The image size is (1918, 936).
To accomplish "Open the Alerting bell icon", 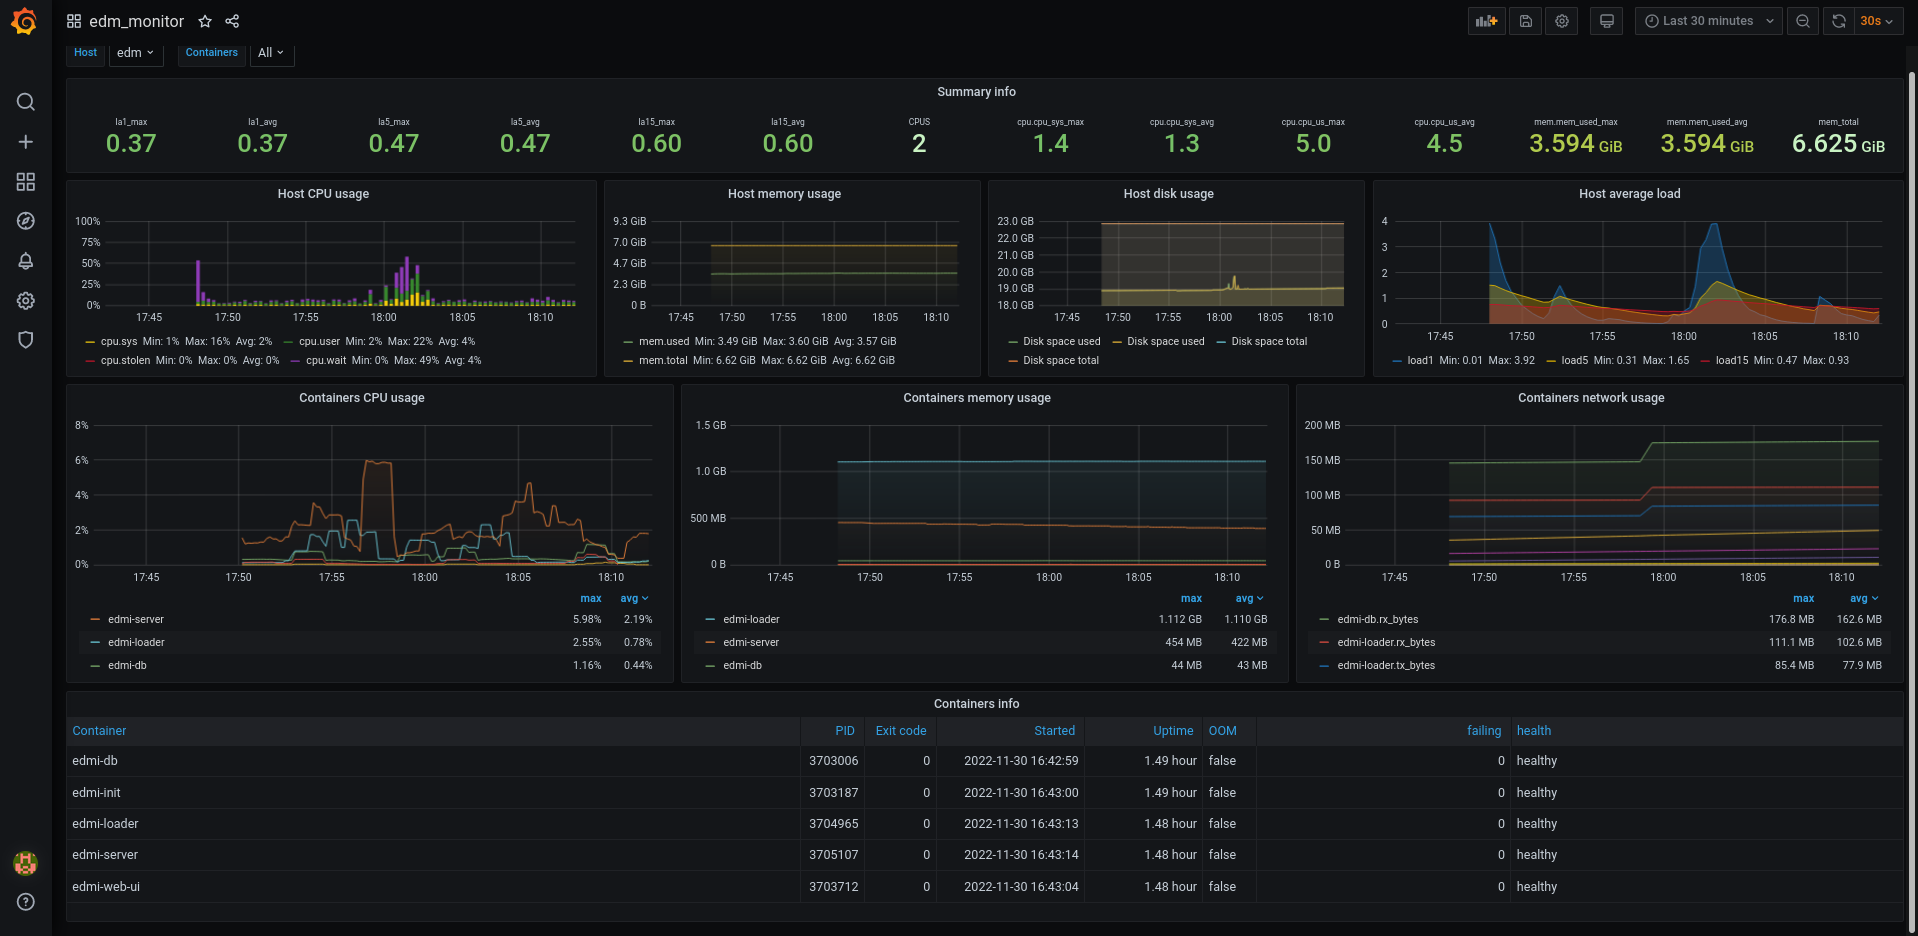I will [x=26, y=261].
